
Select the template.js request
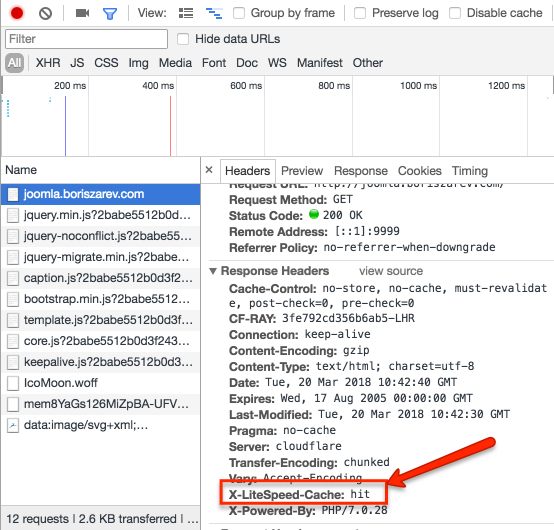pyautogui.click(x=100, y=320)
